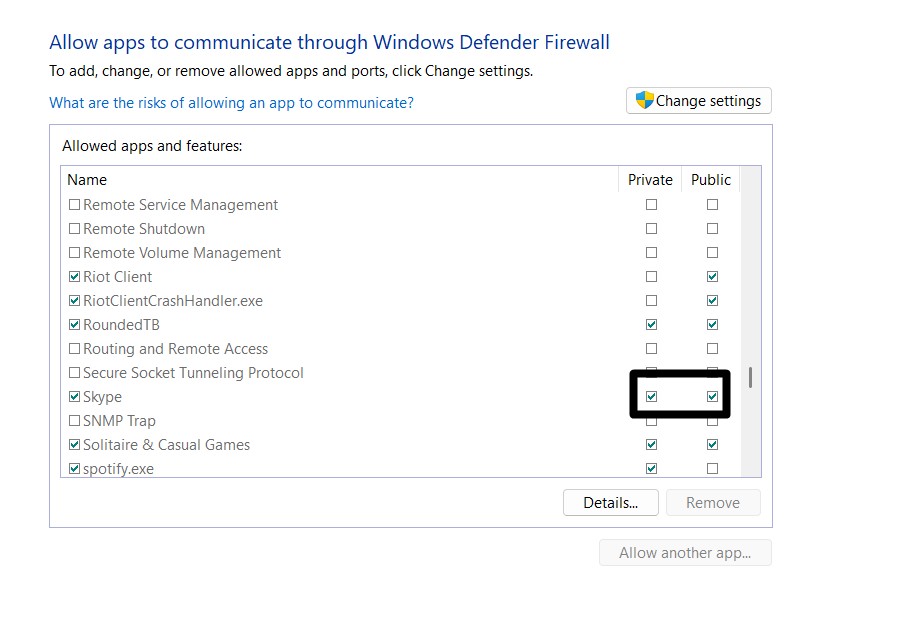913x619 pixels.
Task: Toggle the Skype name checkbox
Action: point(74,397)
